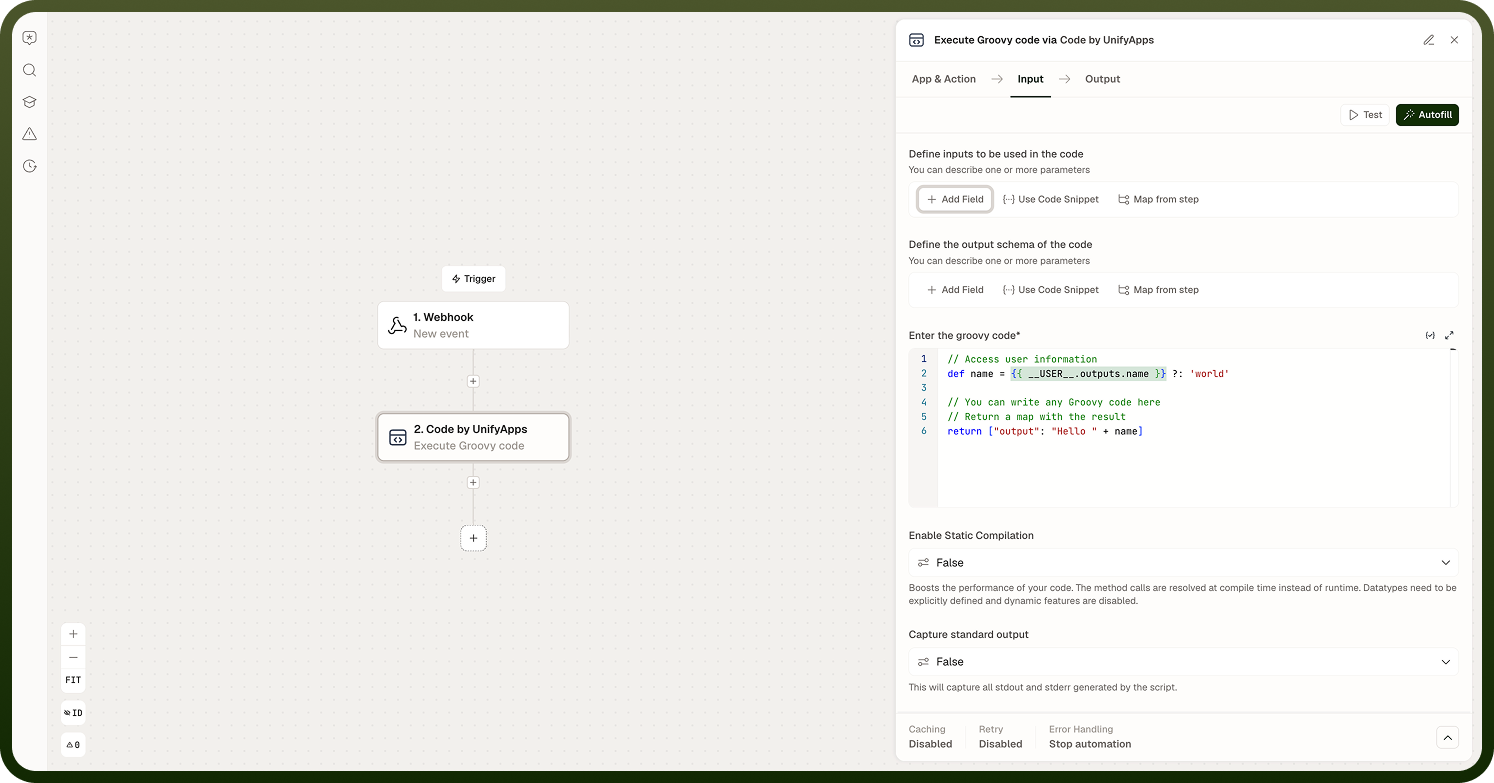Click the Autofill button
Screen dimensions: 1494x783
1427,115
